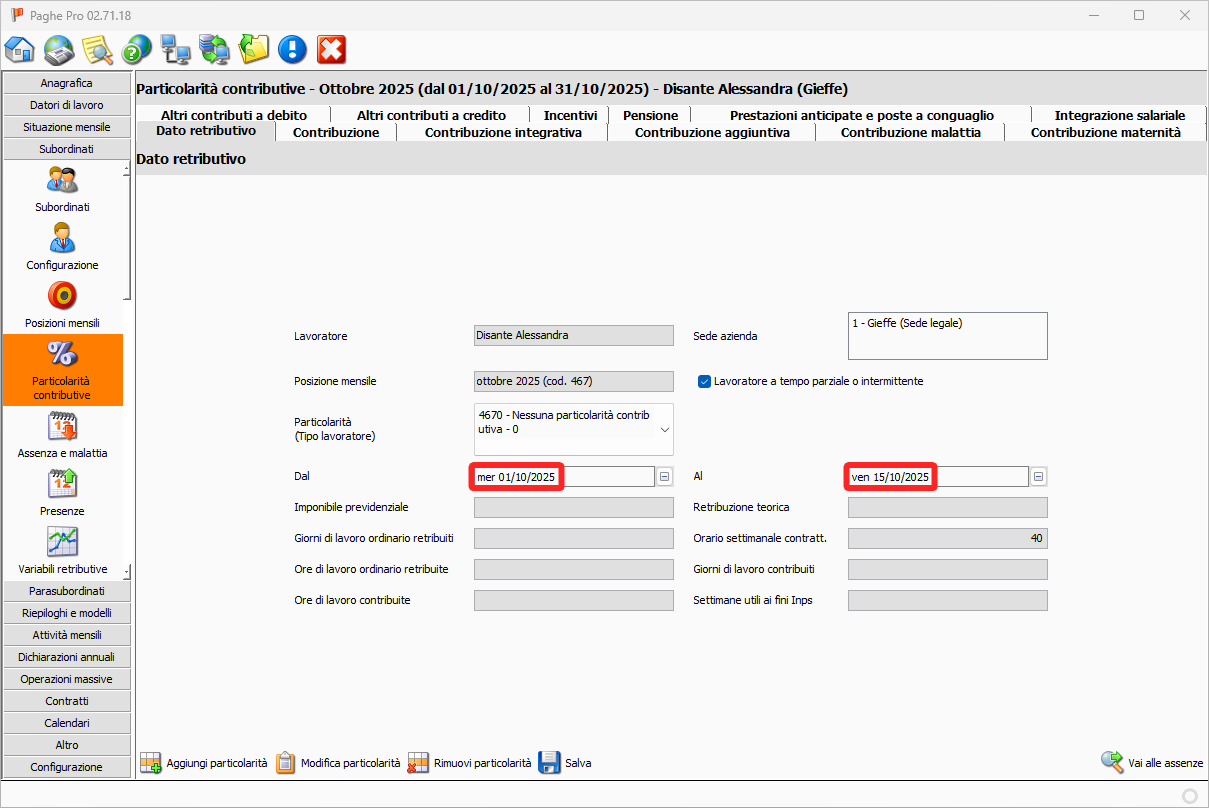
Task: Switch to the Incentivi tab
Action: pyautogui.click(x=570, y=115)
